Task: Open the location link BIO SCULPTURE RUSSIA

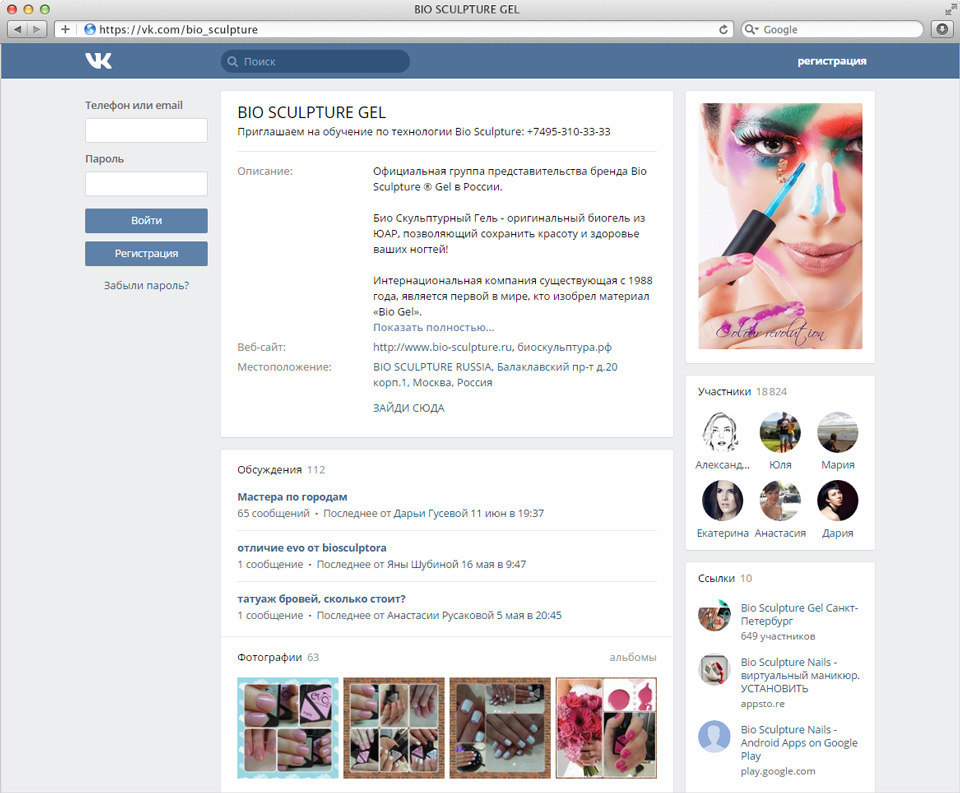Action: tap(495, 375)
